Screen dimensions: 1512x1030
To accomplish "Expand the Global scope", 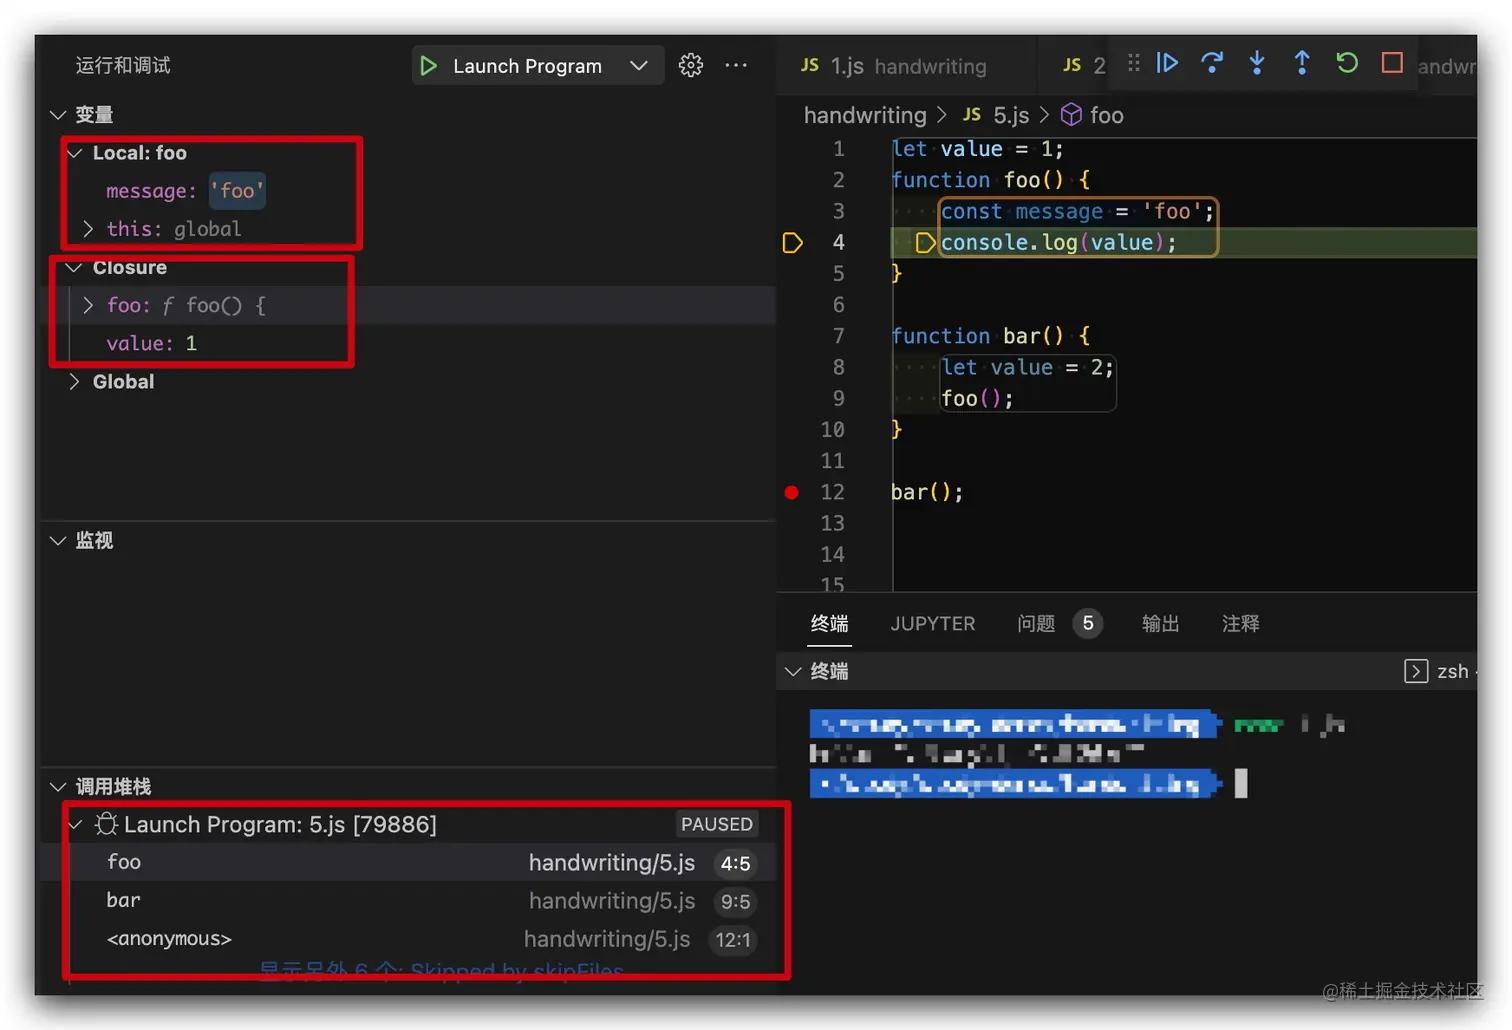I will pos(74,382).
